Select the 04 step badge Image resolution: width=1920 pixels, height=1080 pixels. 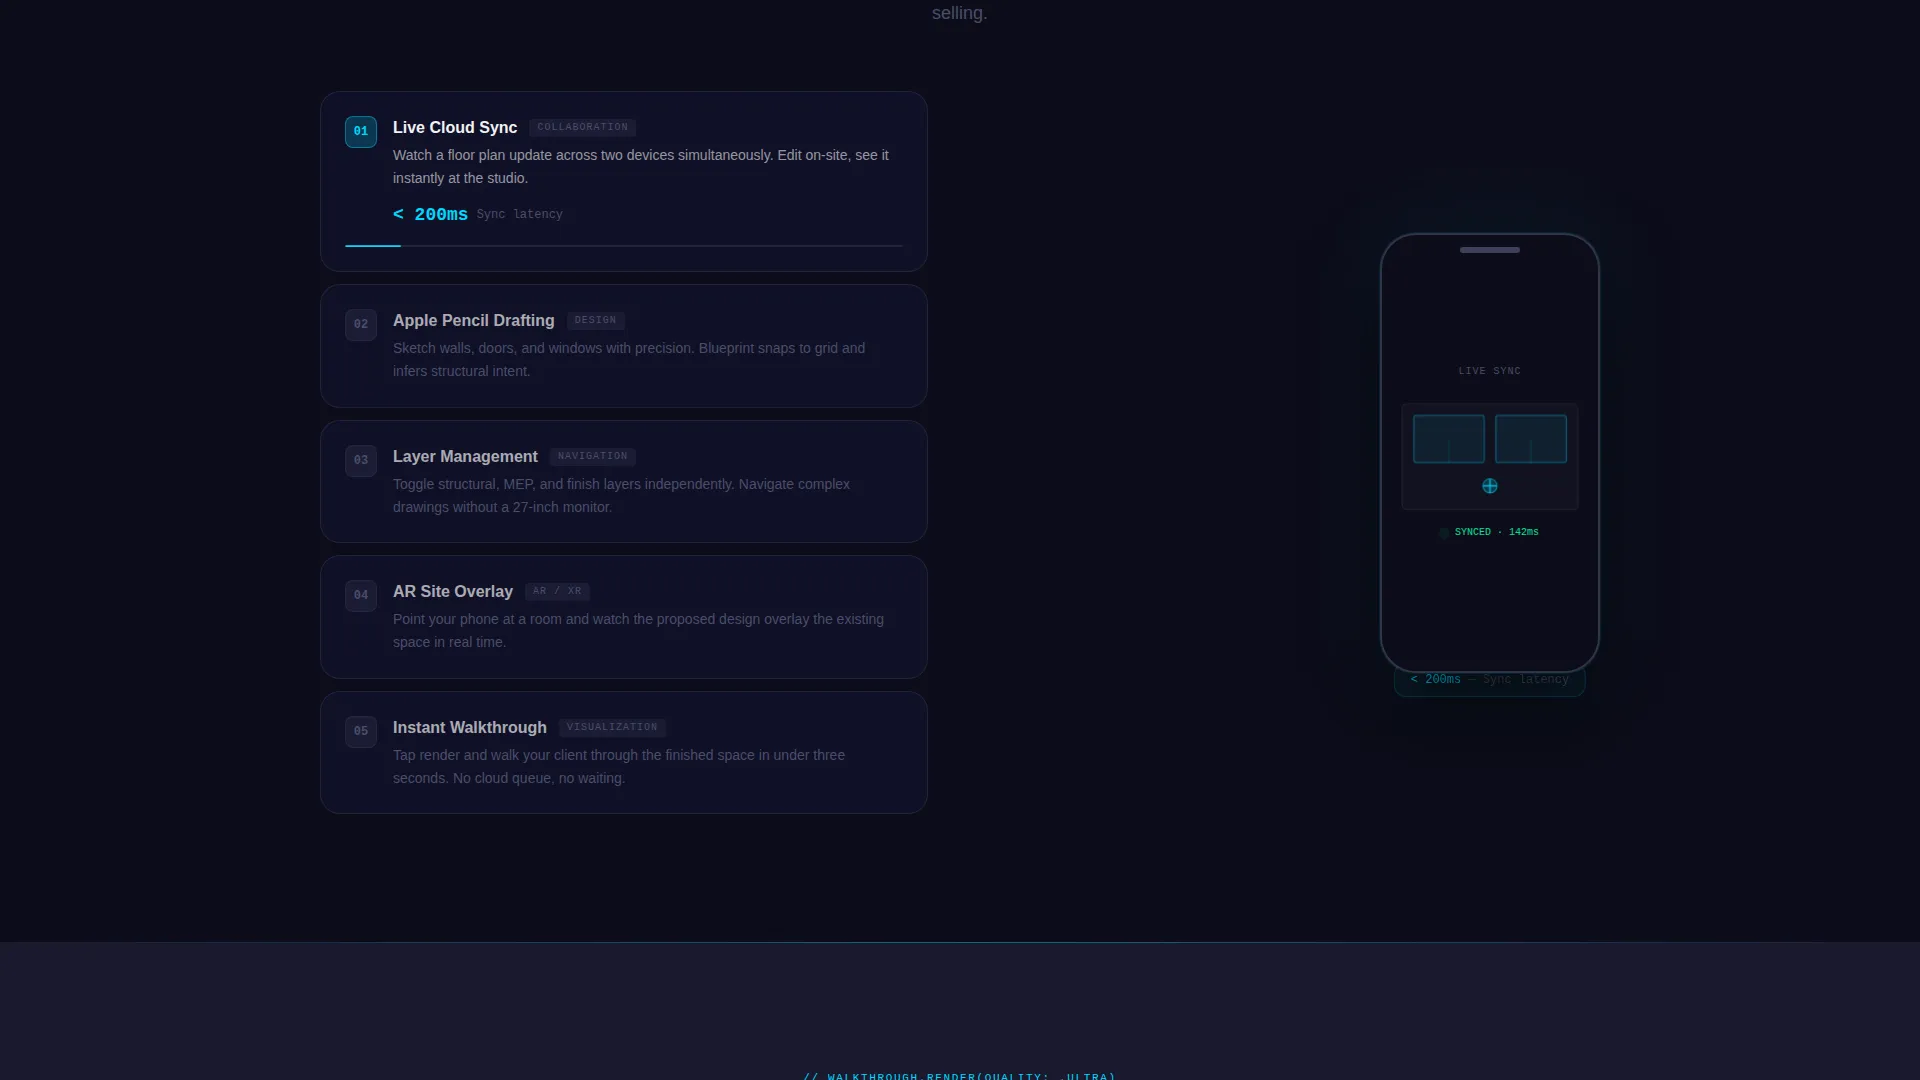[361, 596]
